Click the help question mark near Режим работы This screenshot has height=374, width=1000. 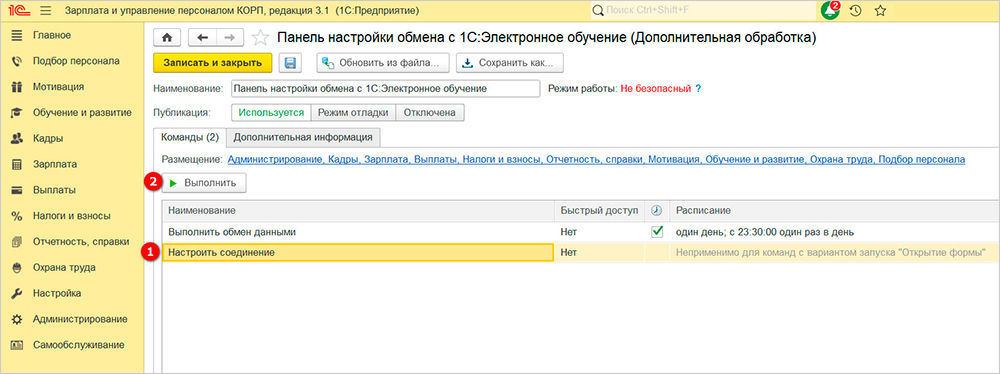coord(698,89)
